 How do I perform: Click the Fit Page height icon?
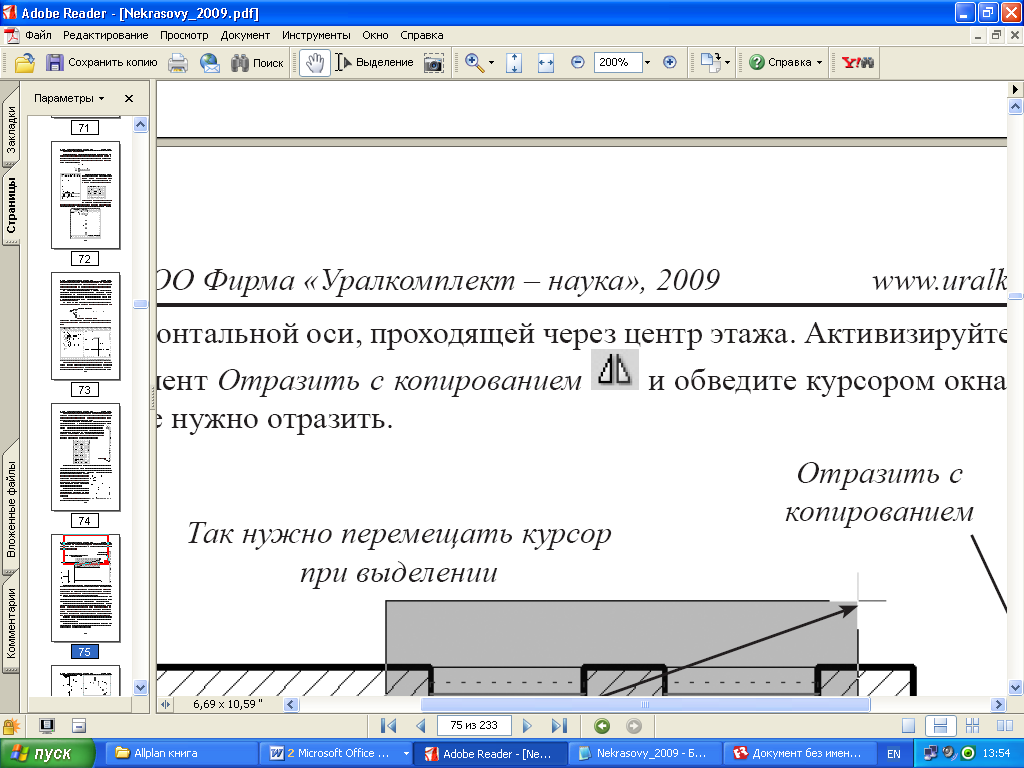pos(514,63)
